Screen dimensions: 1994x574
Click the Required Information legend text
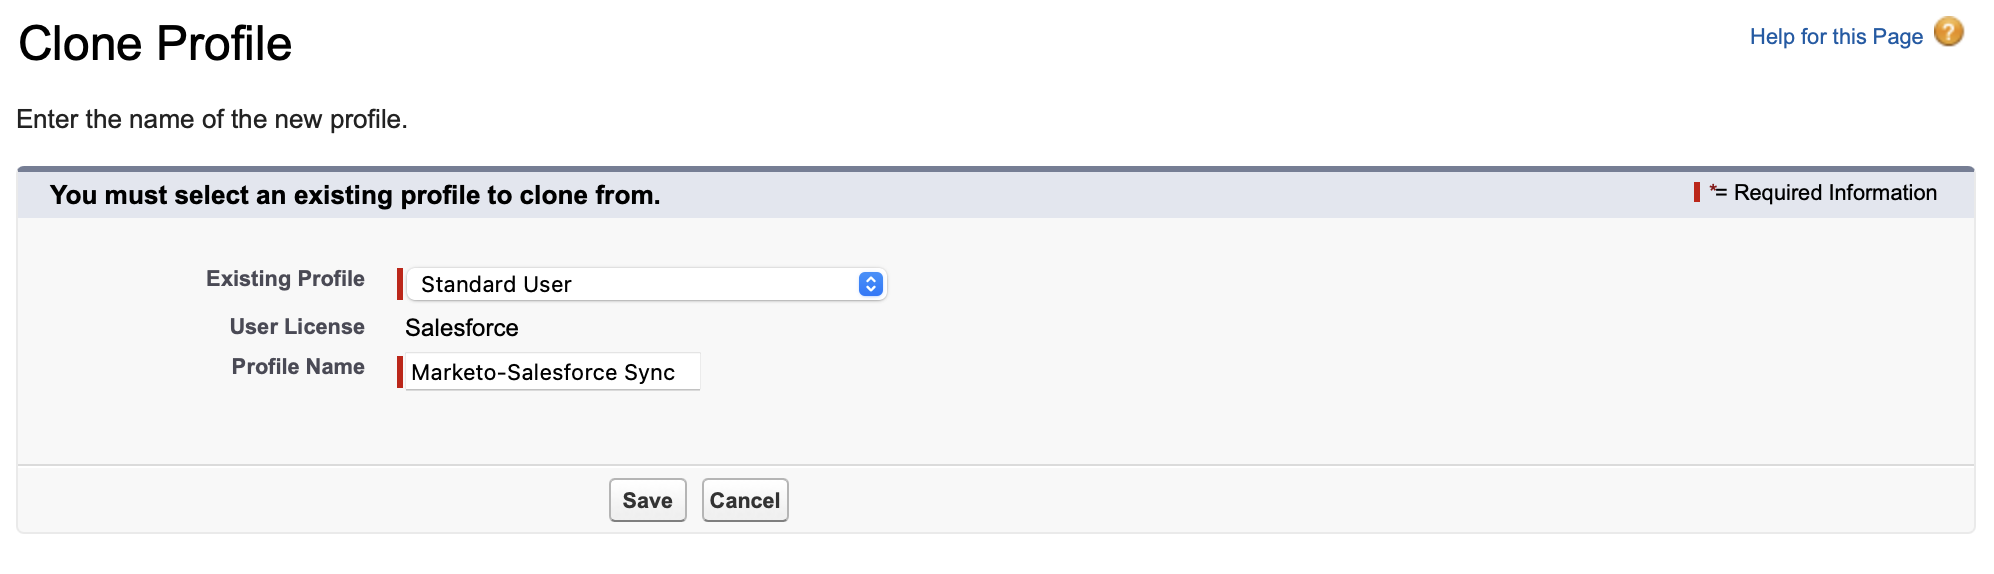point(1834,193)
